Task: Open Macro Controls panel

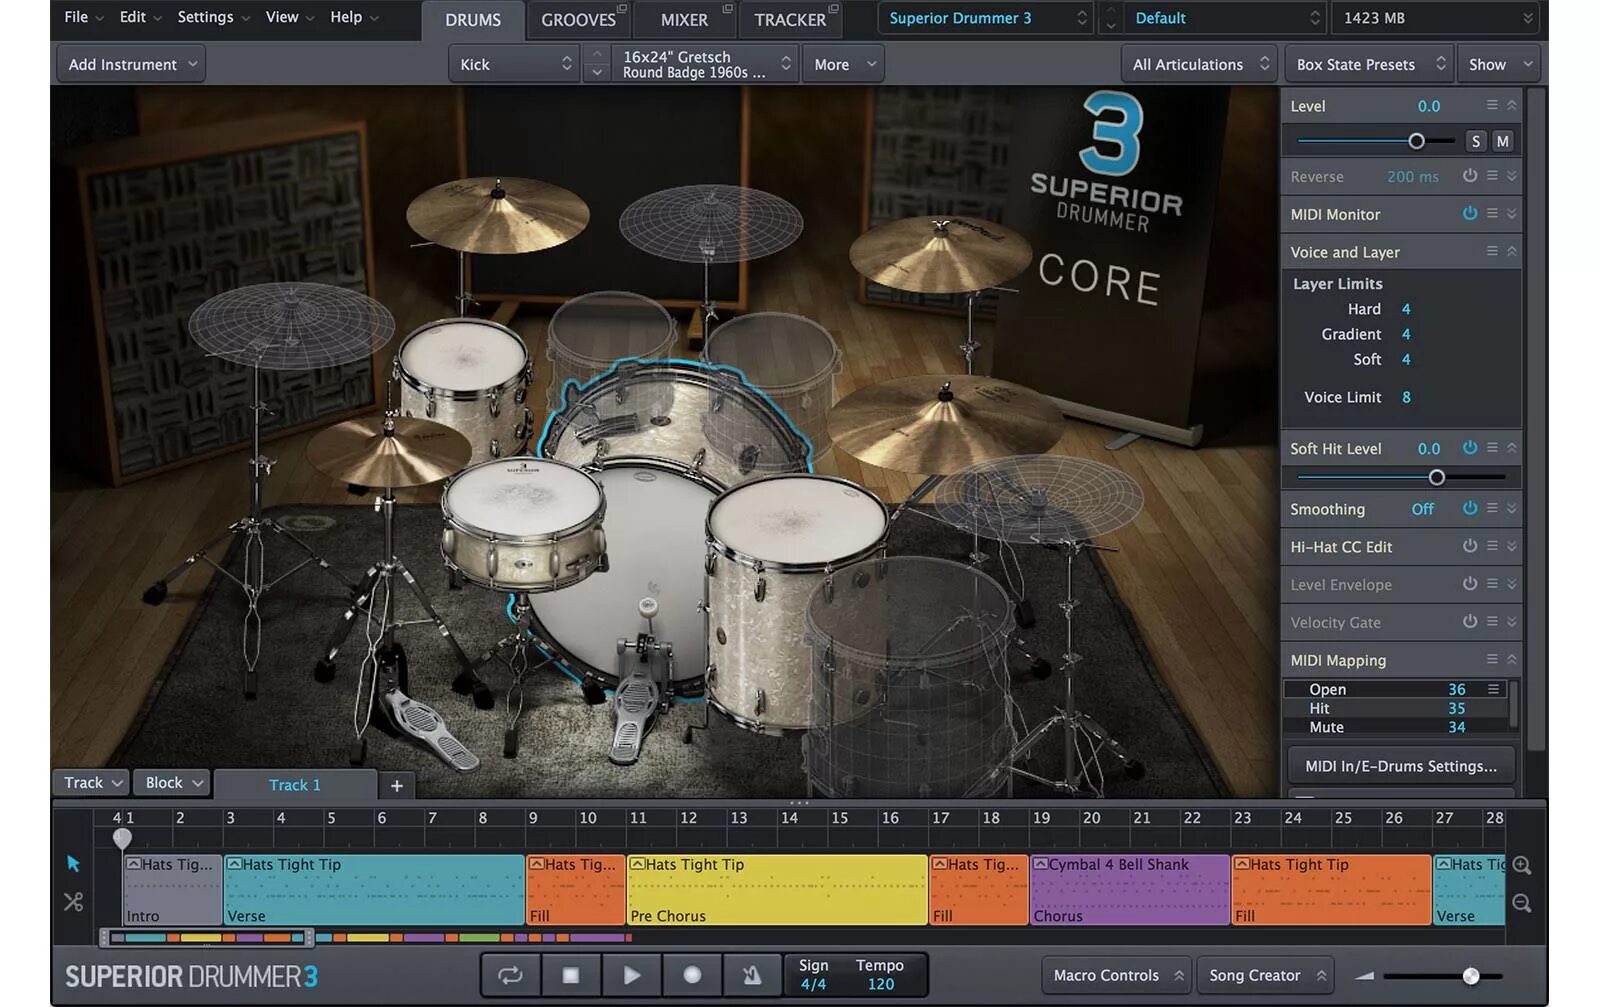Action: (1116, 975)
